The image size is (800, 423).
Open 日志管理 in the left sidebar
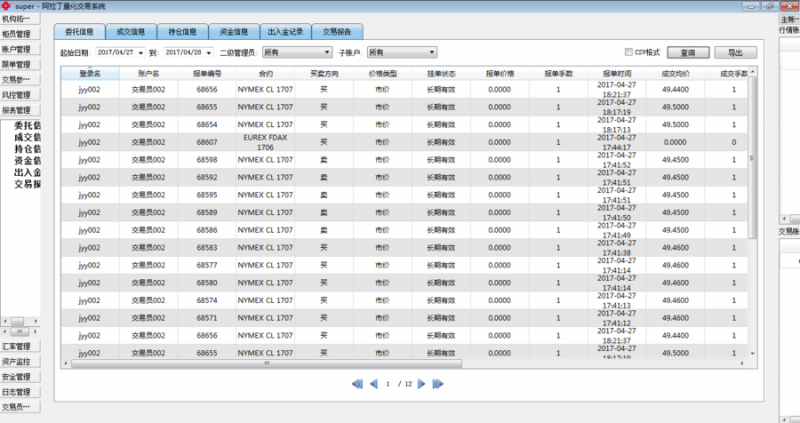tap(20, 392)
